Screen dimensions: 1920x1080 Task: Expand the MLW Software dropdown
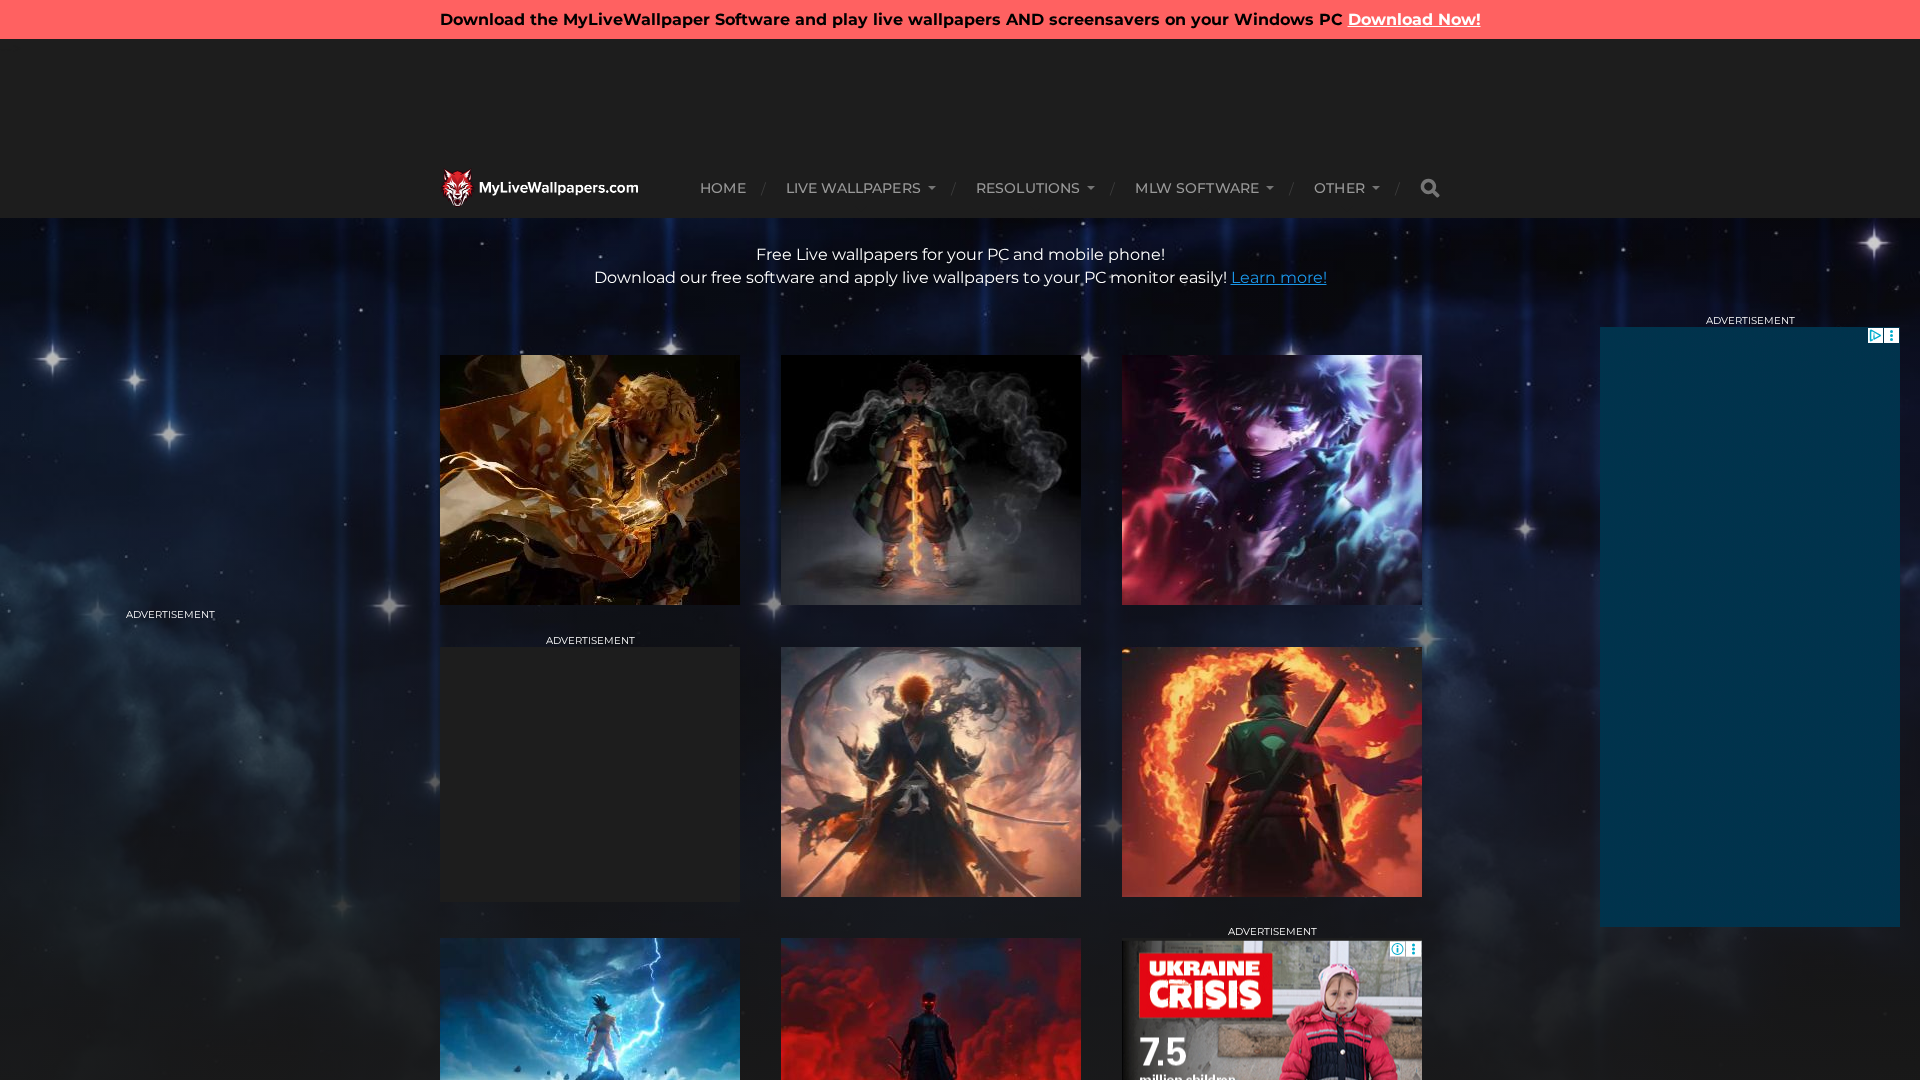click(1203, 188)
